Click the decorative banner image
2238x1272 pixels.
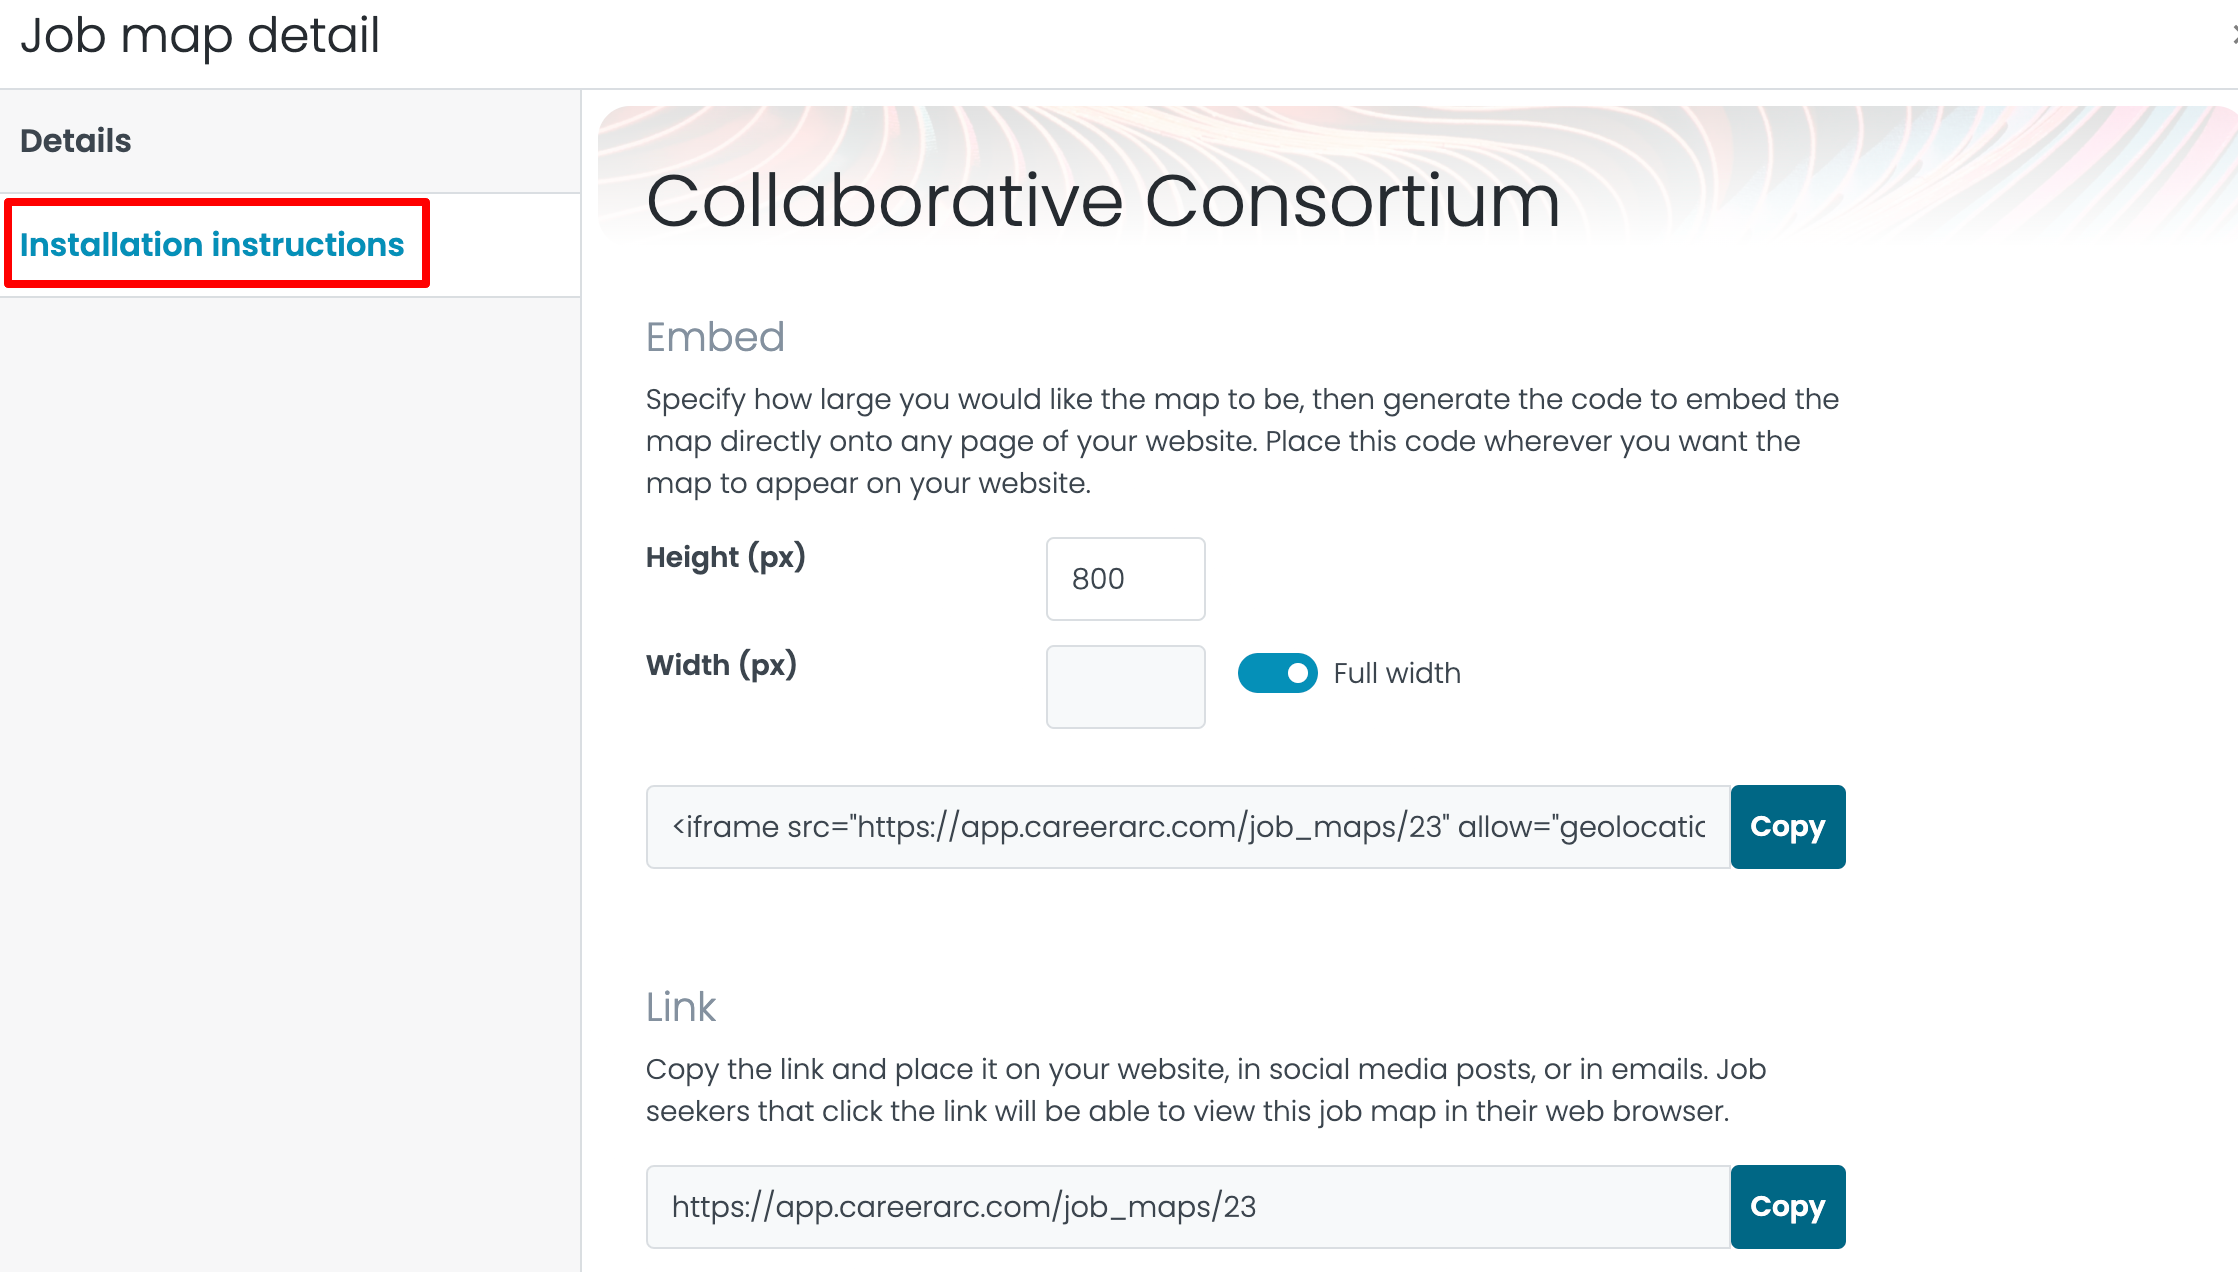[1900, 170]
